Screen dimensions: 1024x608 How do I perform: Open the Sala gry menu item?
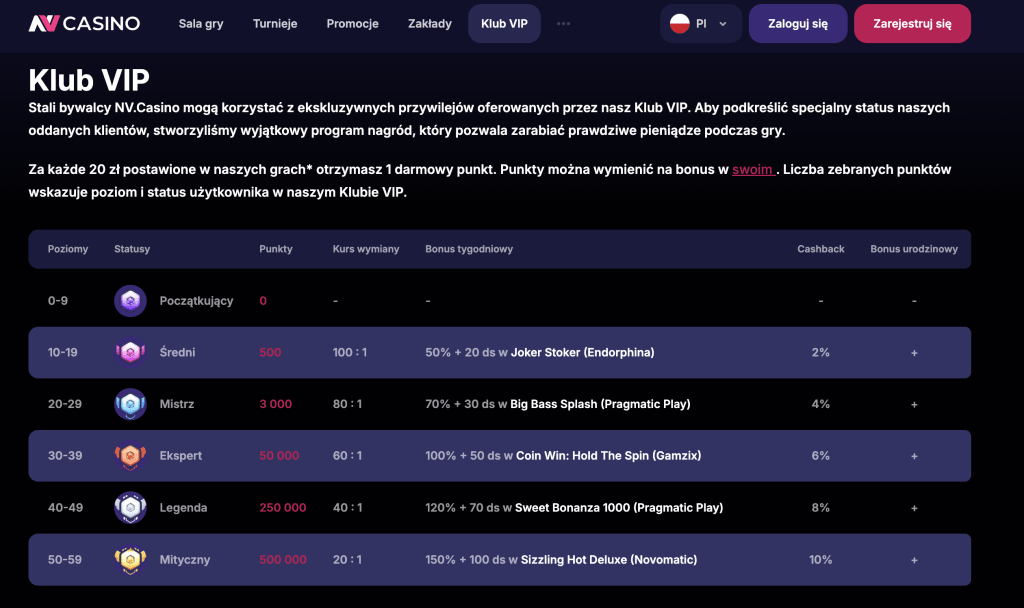(x=201, y=24)
